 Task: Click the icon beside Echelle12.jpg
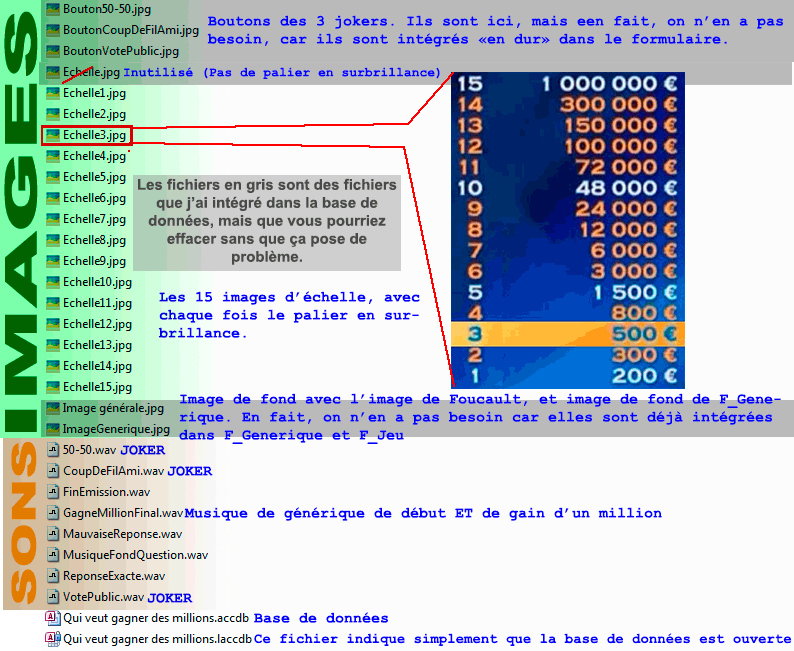pos(53,324)
